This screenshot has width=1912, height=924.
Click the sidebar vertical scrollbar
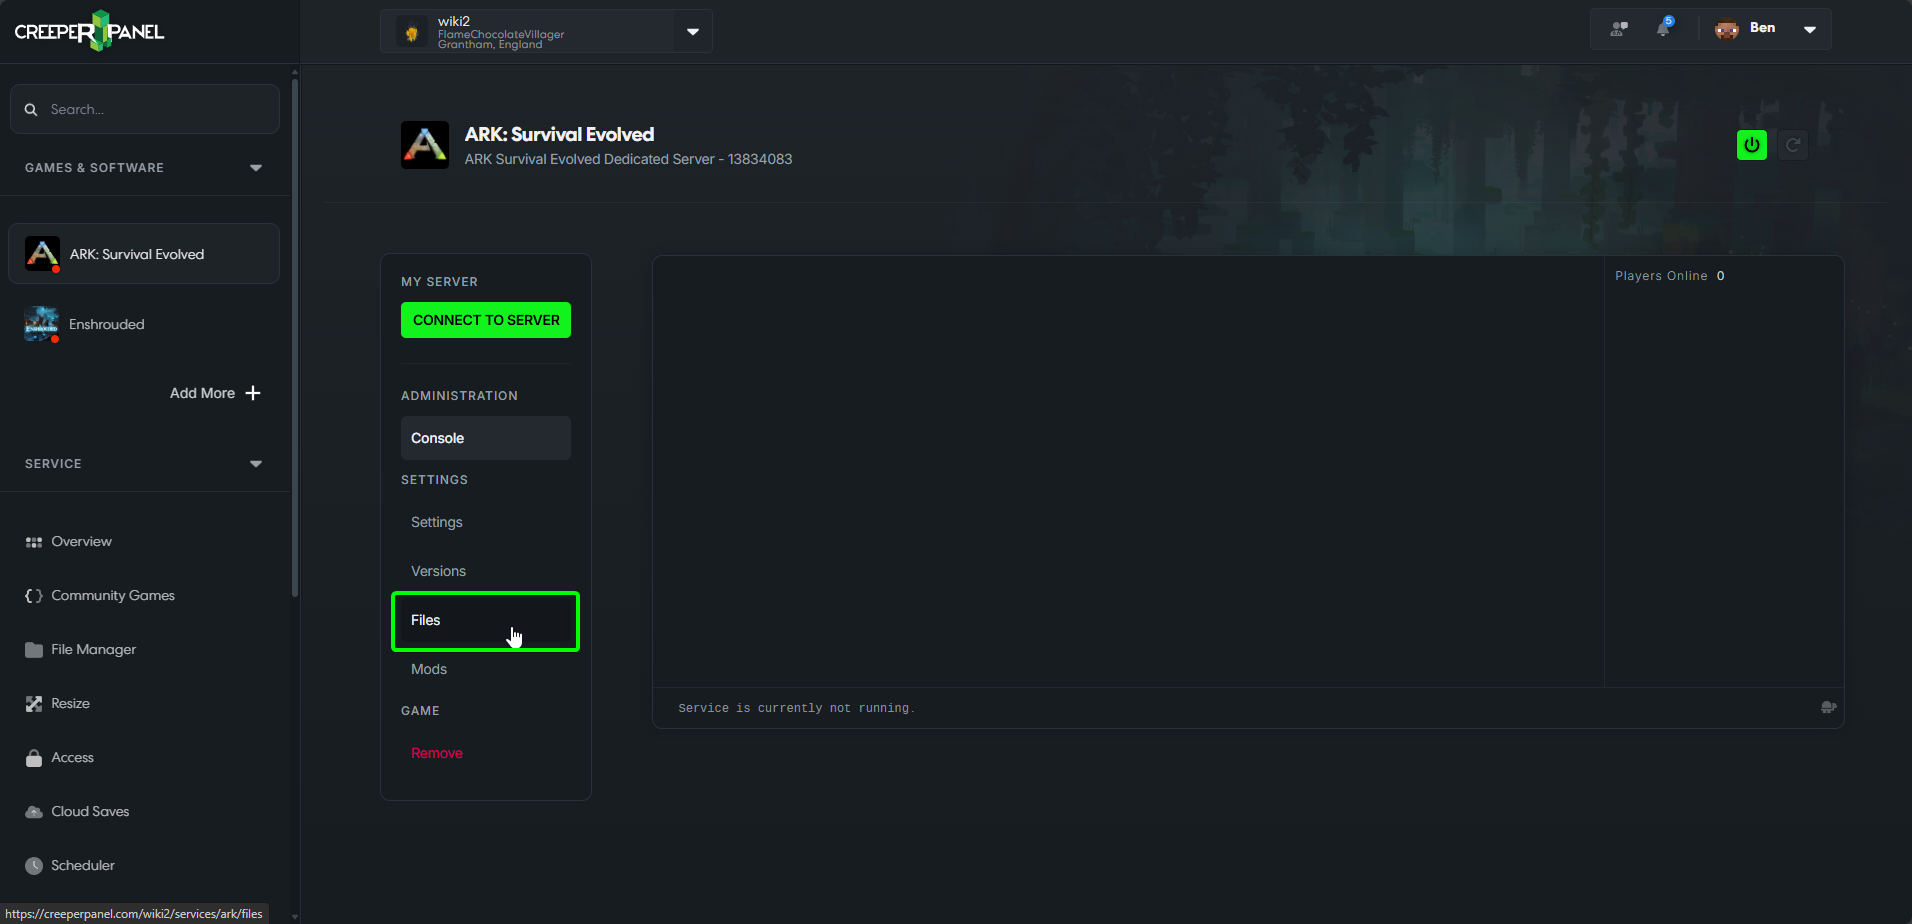(295, 336)
